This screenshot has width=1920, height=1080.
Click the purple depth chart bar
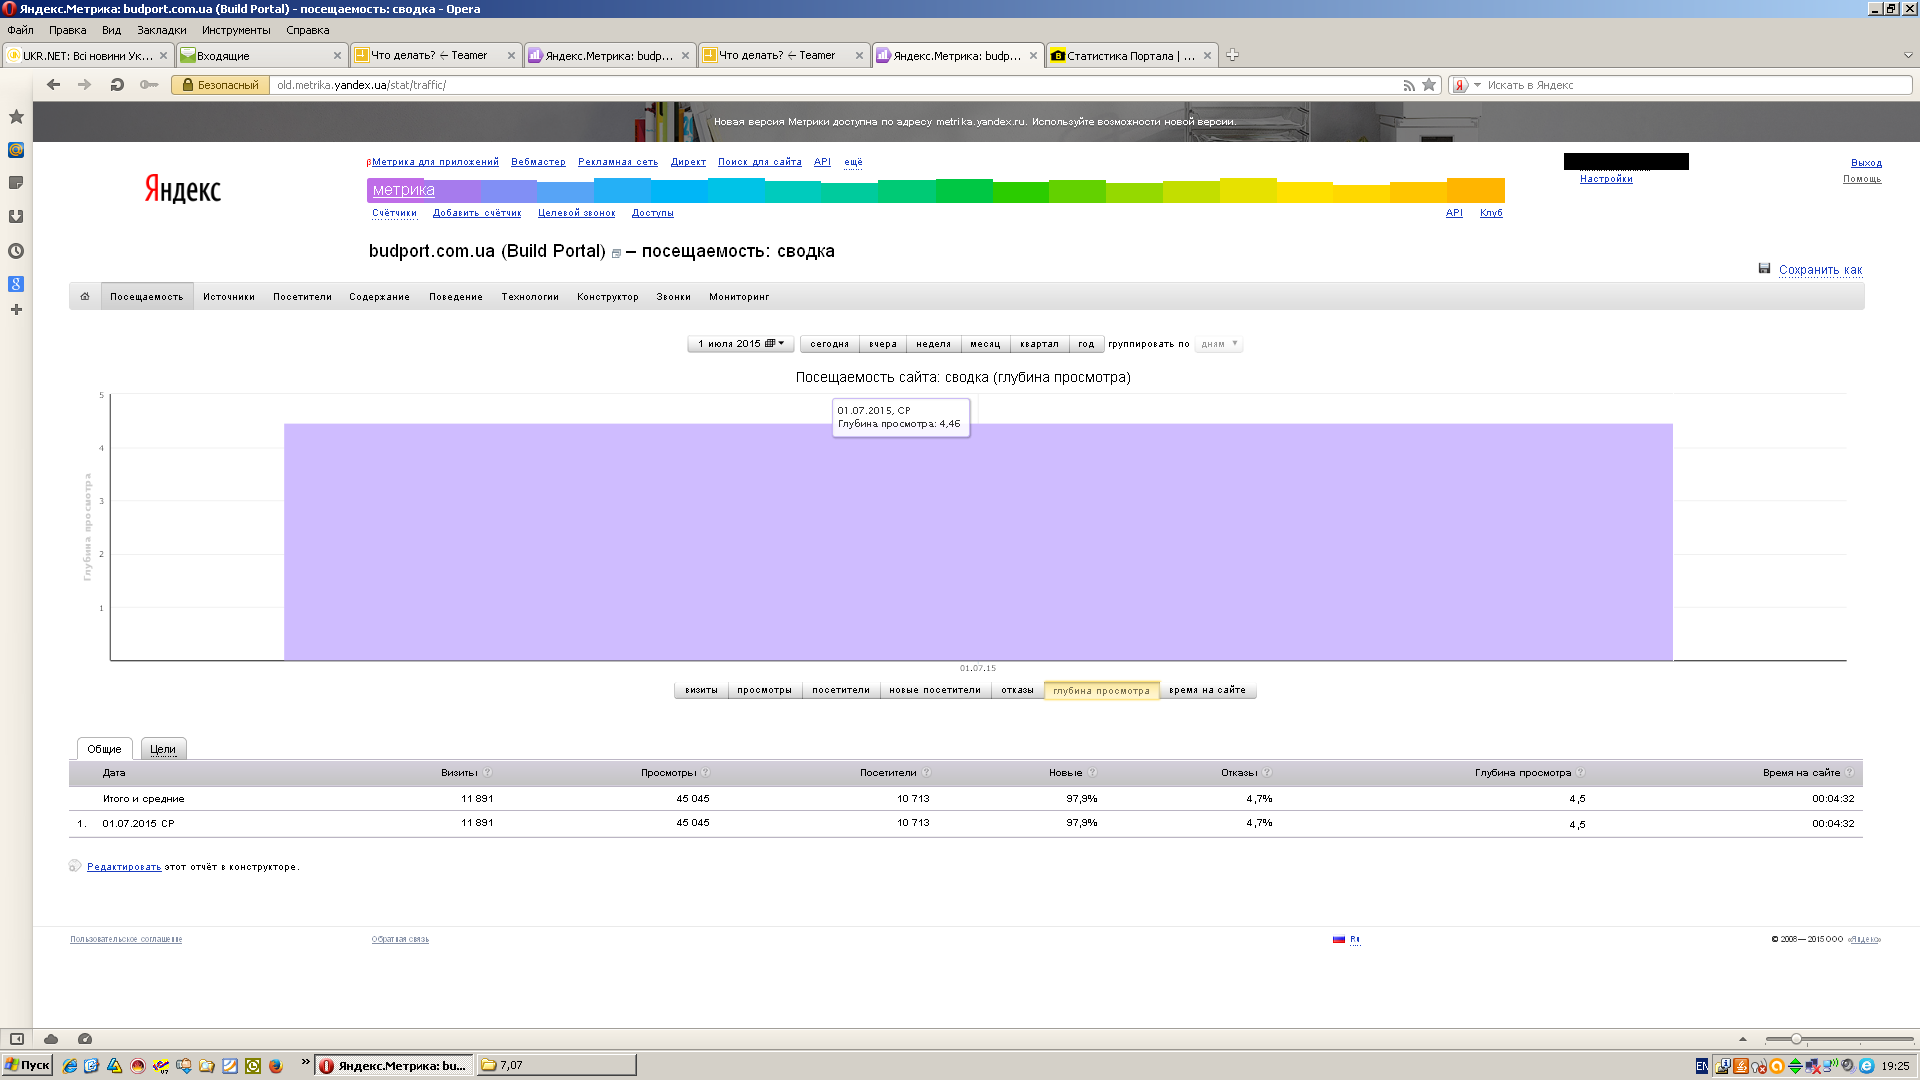[978, 542]
